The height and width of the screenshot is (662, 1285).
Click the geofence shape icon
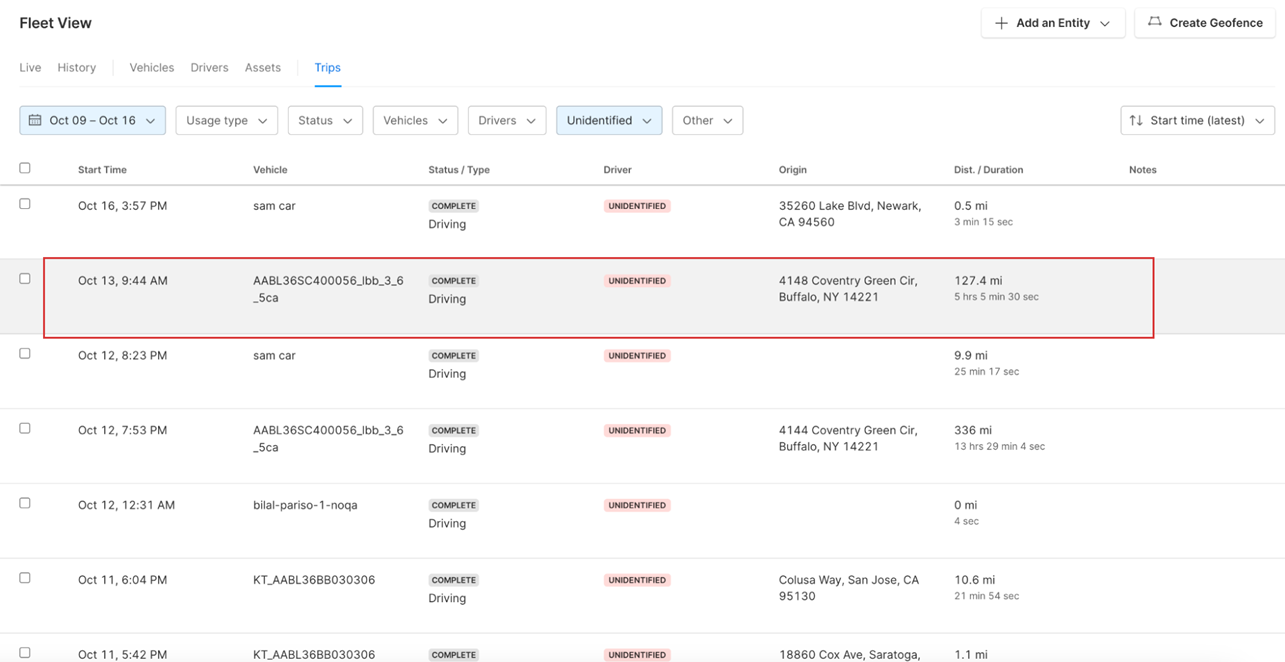click(1155, 22)
